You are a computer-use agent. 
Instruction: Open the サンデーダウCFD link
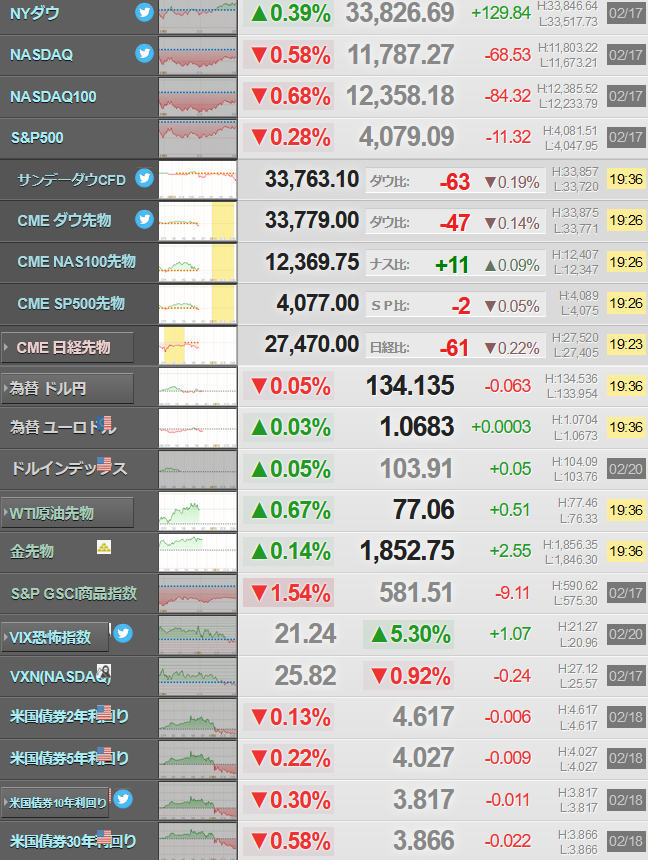pos(71,179)
